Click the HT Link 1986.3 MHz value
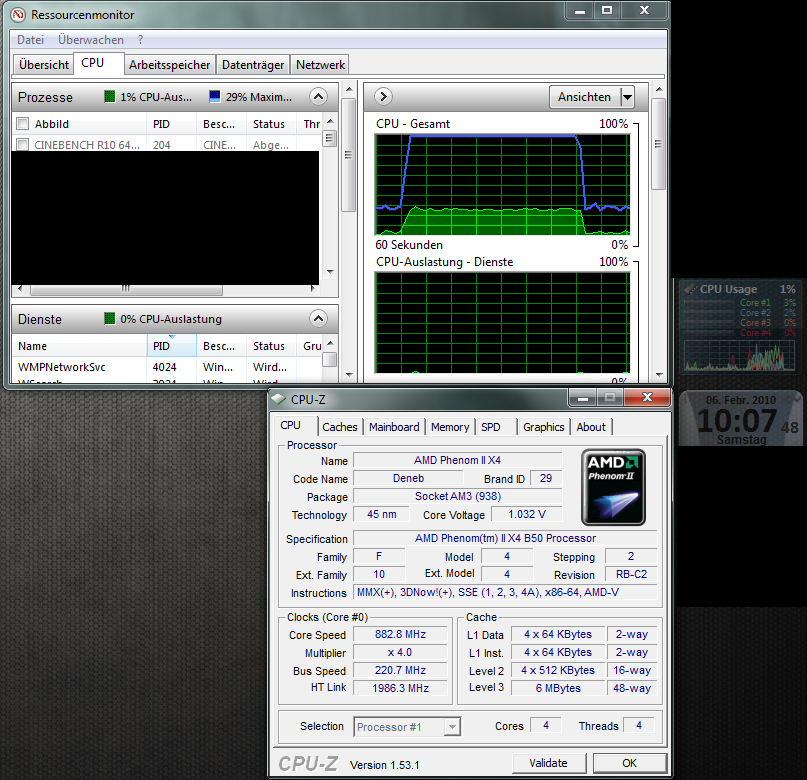 tap(400, 688)
